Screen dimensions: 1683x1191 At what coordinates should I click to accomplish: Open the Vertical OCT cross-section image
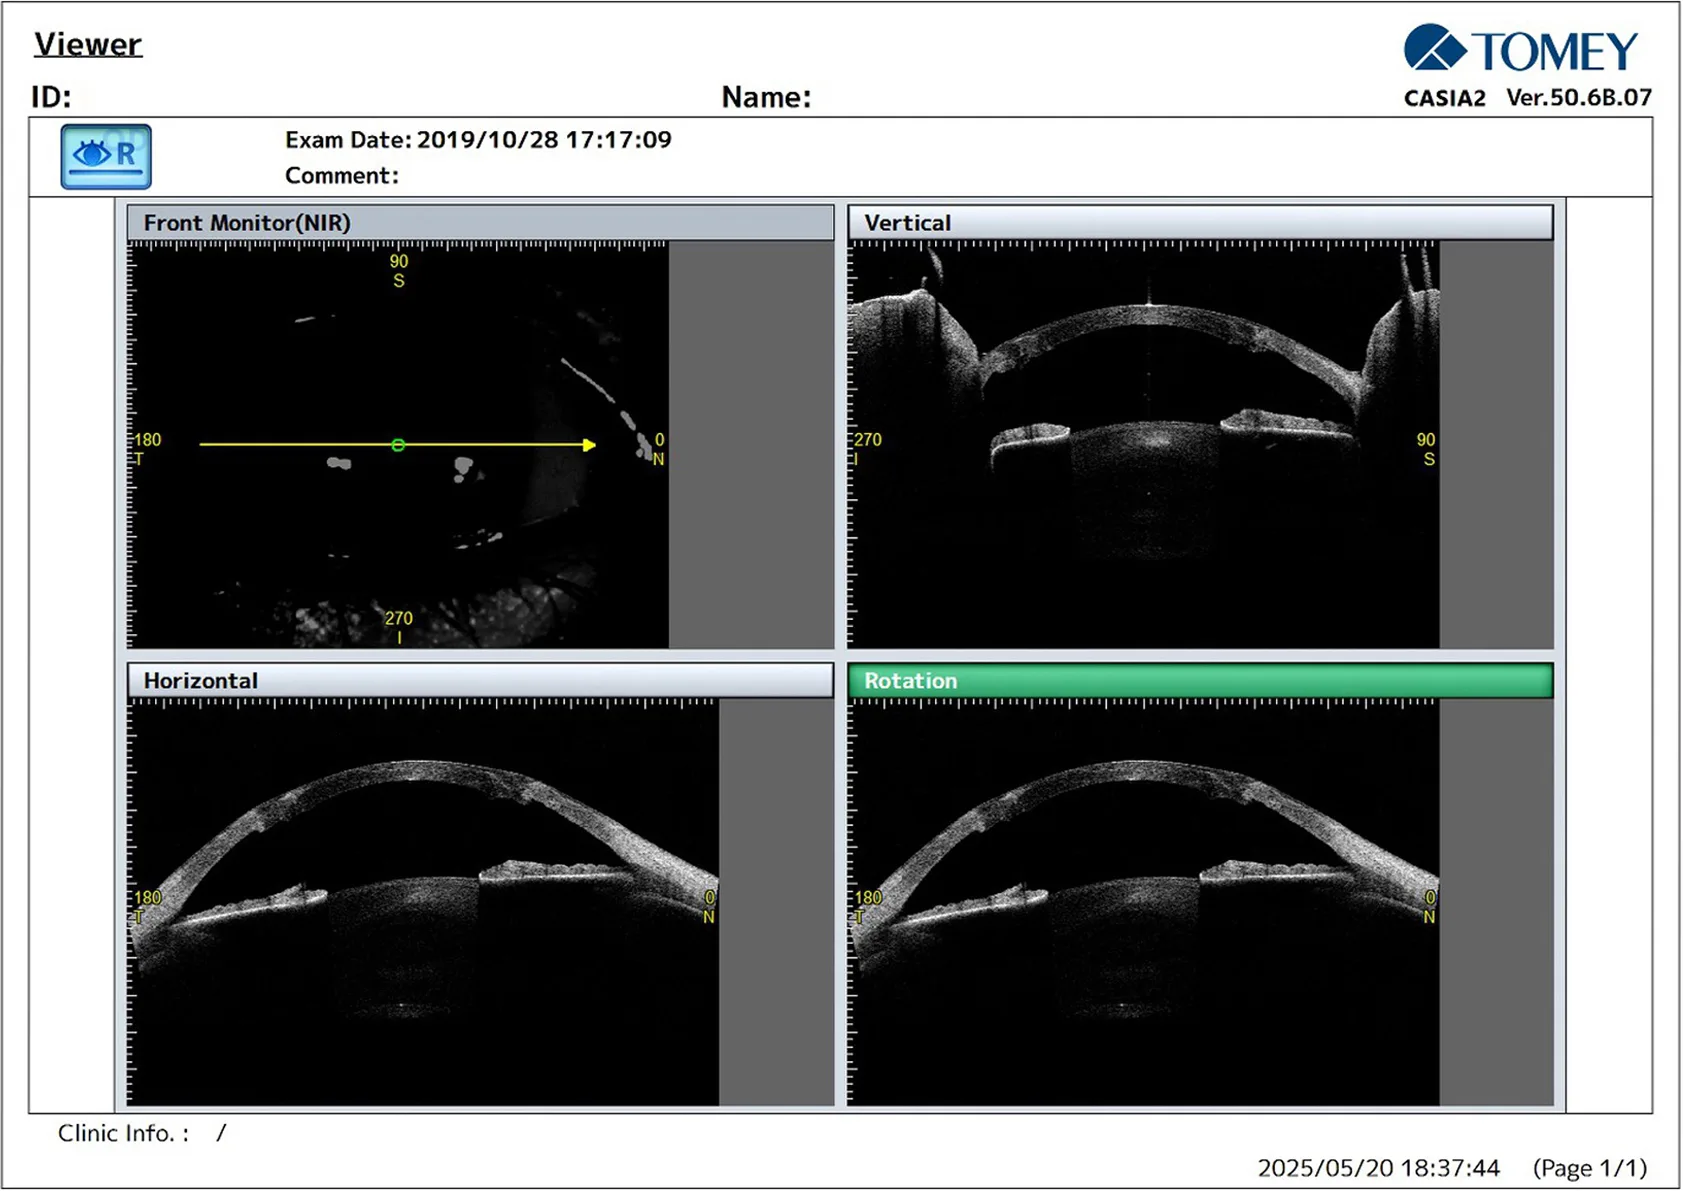click(x=1144, y=445)
